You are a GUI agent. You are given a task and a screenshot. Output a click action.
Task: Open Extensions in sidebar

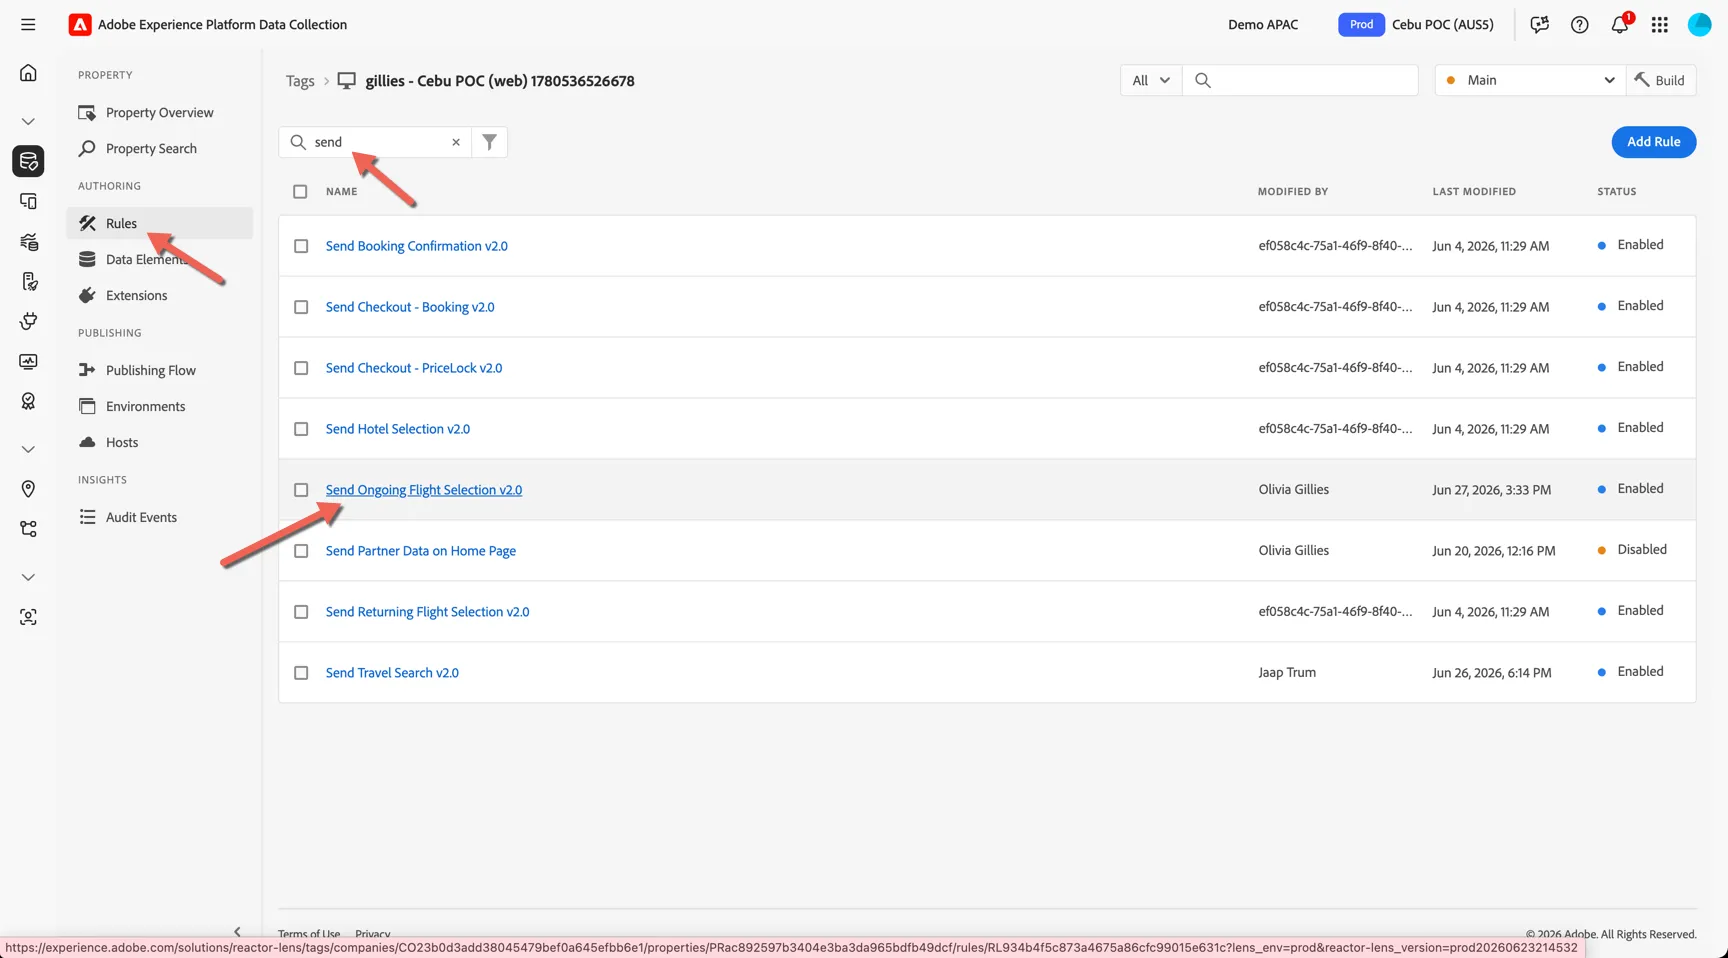[x=159, y=295]
